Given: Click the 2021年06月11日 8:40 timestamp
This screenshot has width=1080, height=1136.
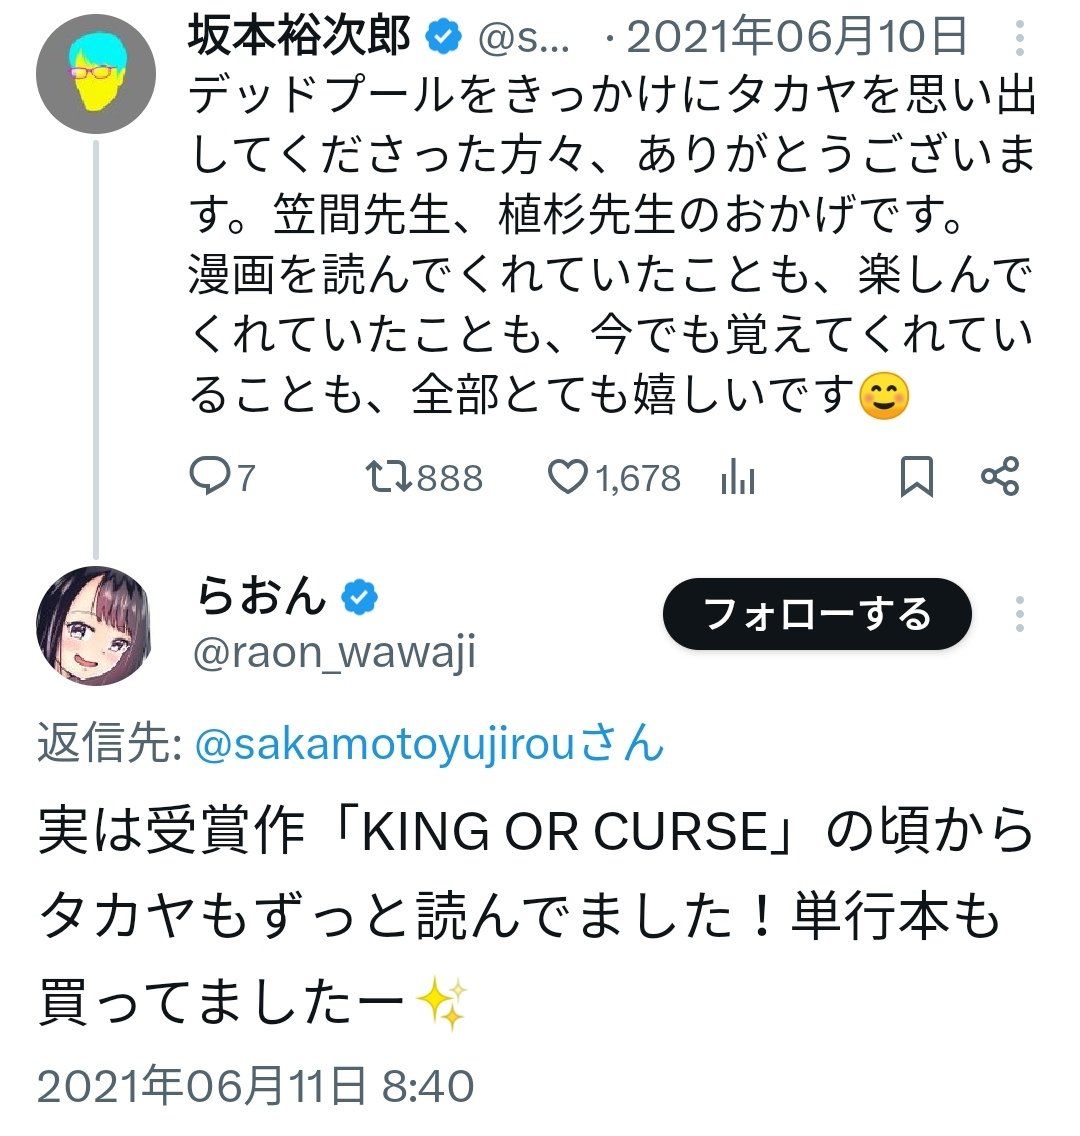Looking at the screenshot, I should [256, 1086].
